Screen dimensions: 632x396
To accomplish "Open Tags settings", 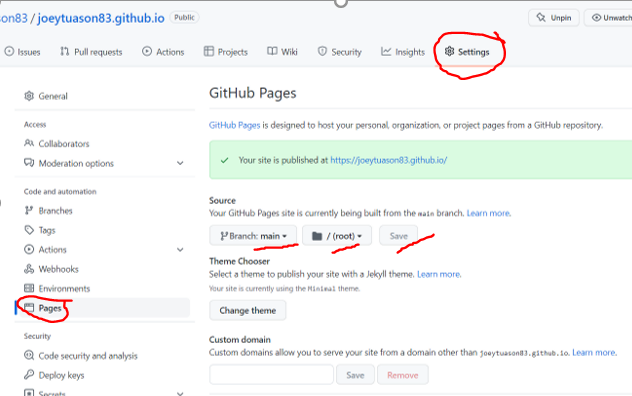I will pos(47,230).
